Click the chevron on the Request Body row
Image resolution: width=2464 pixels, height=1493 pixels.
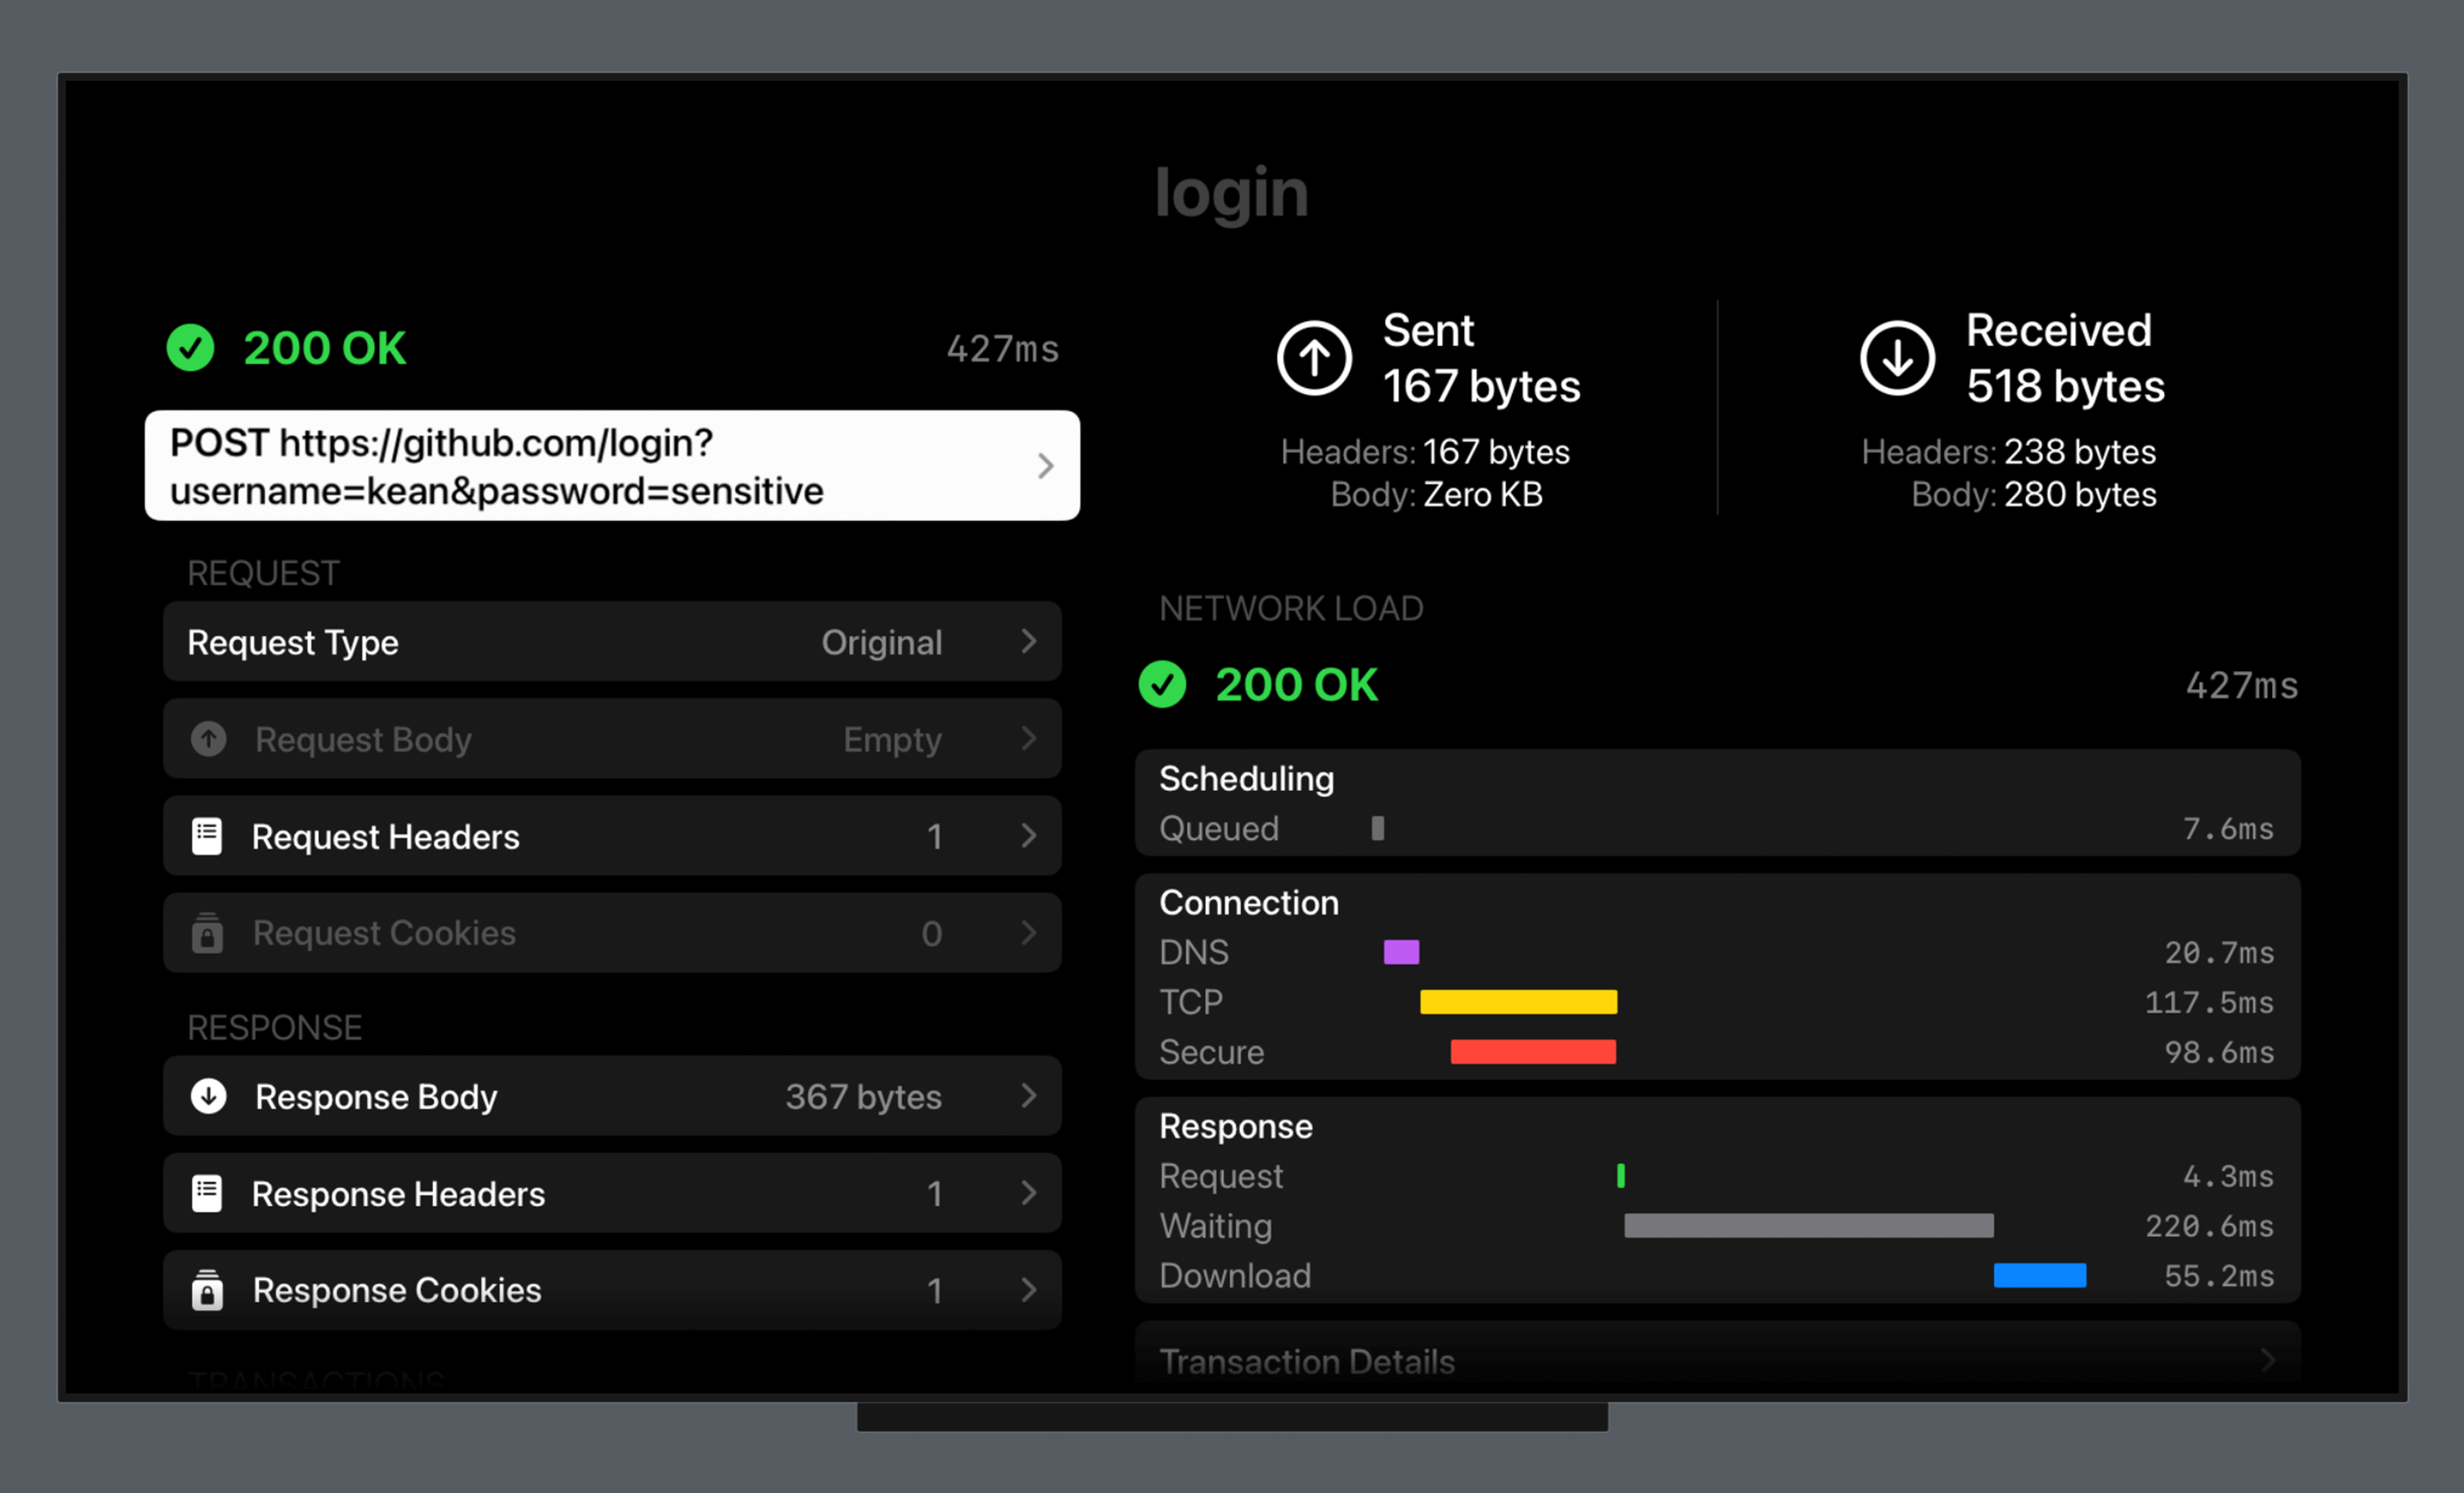pyautogui.click(x=1029, y=738)
